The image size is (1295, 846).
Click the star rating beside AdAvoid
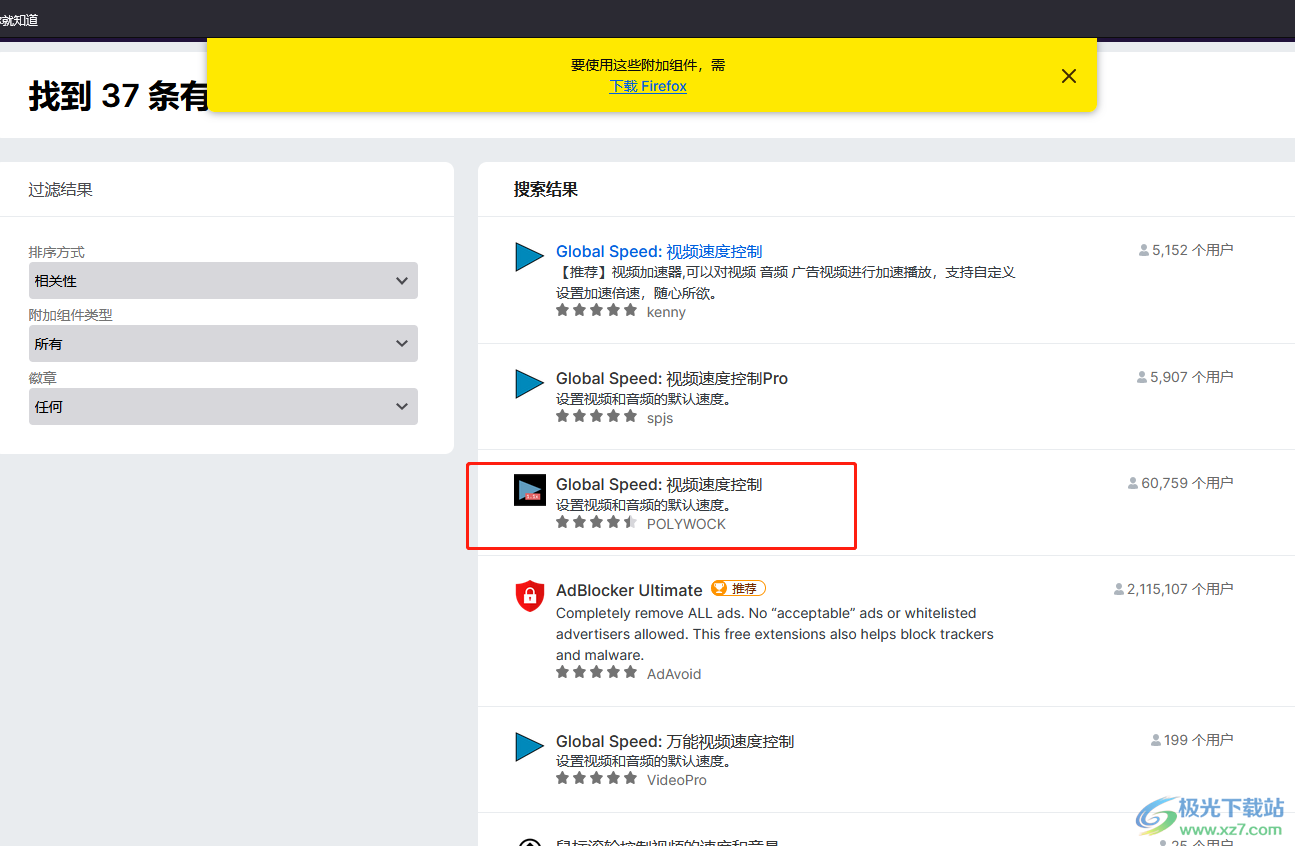tap(596, 673)
